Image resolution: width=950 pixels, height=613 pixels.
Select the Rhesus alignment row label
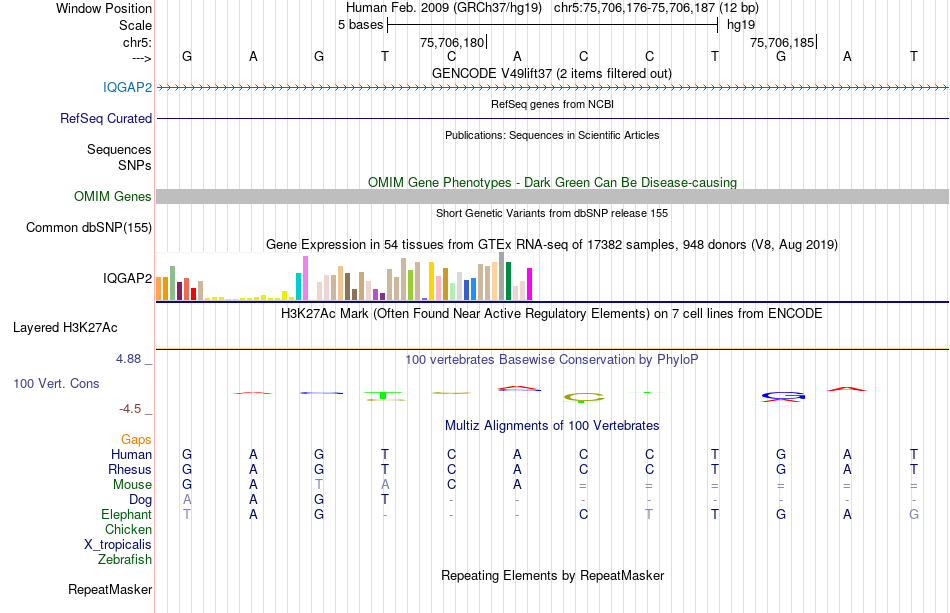pyautogui.click(x=130, y=469)
